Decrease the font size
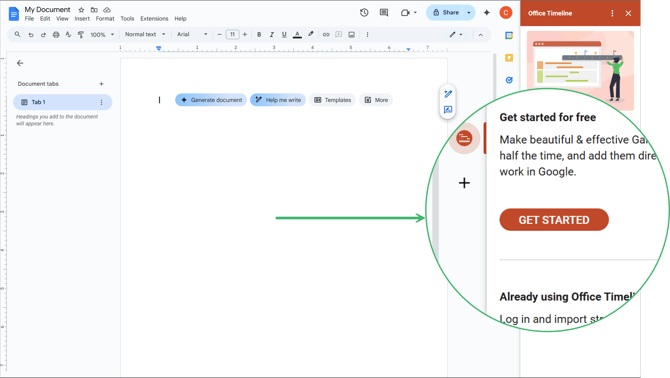This screenshot has width=670, height=378. pyautogui.click(x=219, y=35)
